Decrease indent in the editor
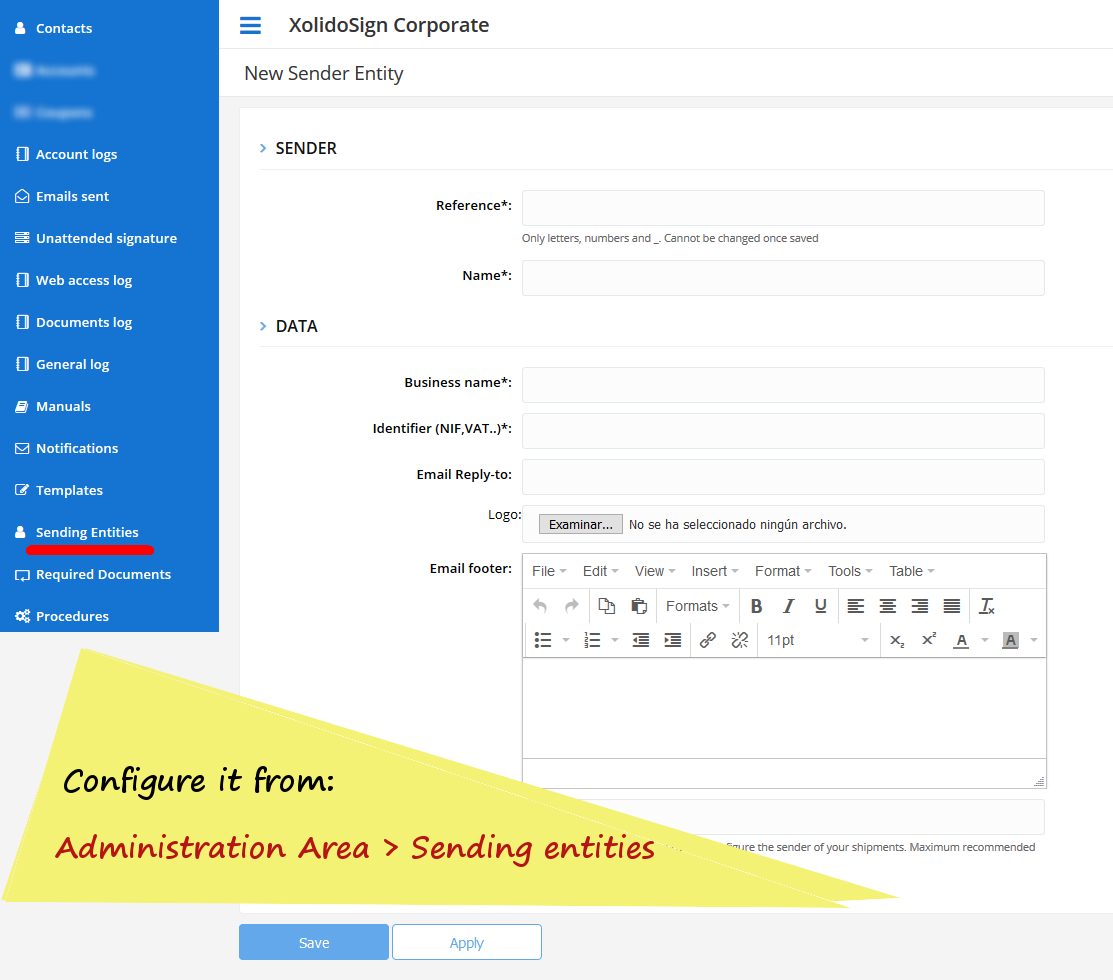 pos(641,640)
